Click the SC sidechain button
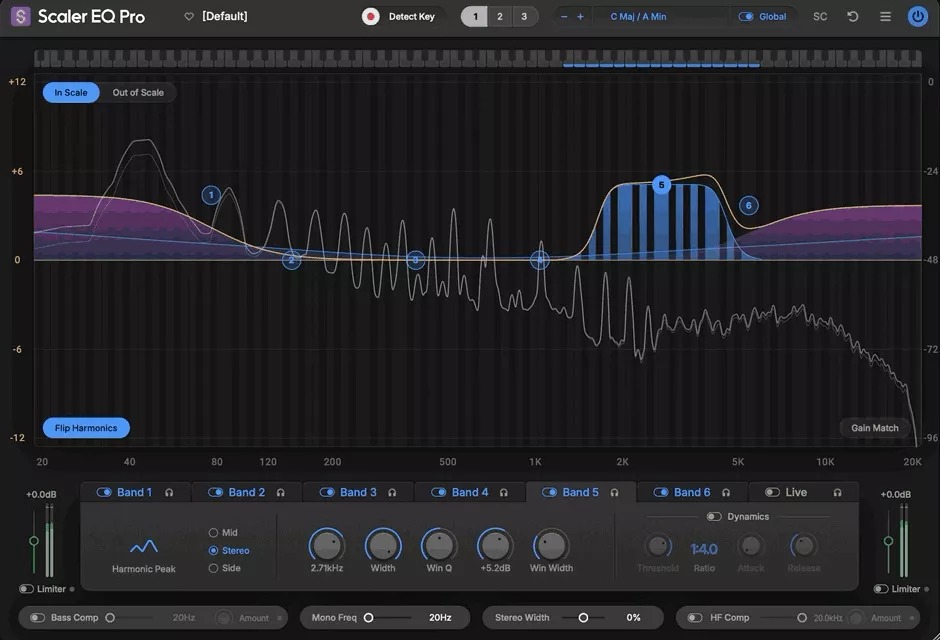The width and height of the screenshot is (940, 640). (x=820, y=17)
